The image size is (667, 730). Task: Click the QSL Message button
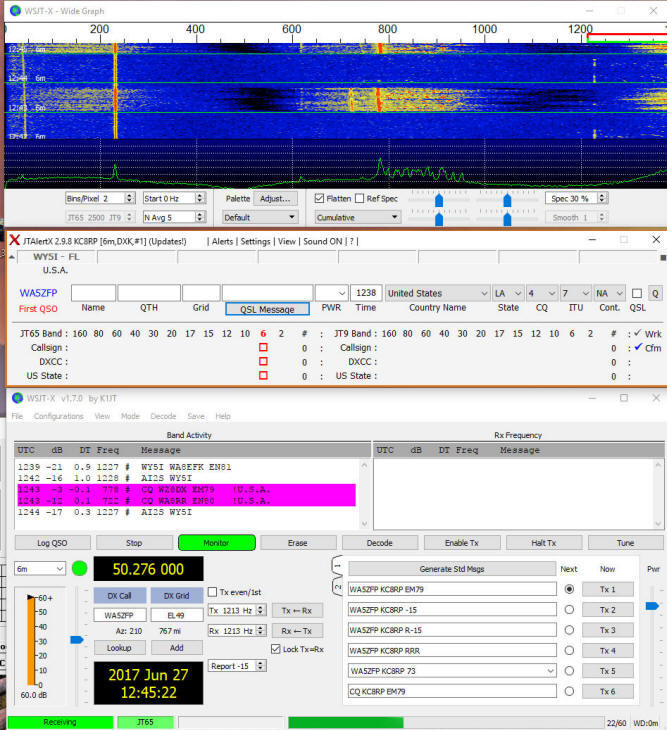(267, 309)
